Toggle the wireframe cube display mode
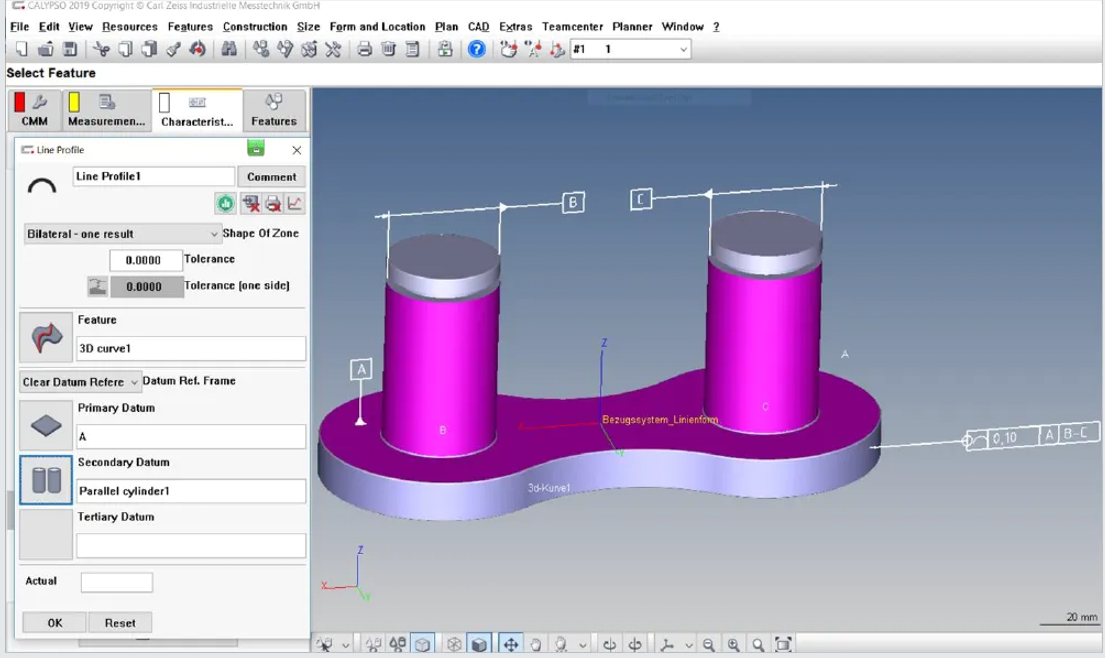This screenshot has width=1105, height=658. pos(455,644)
